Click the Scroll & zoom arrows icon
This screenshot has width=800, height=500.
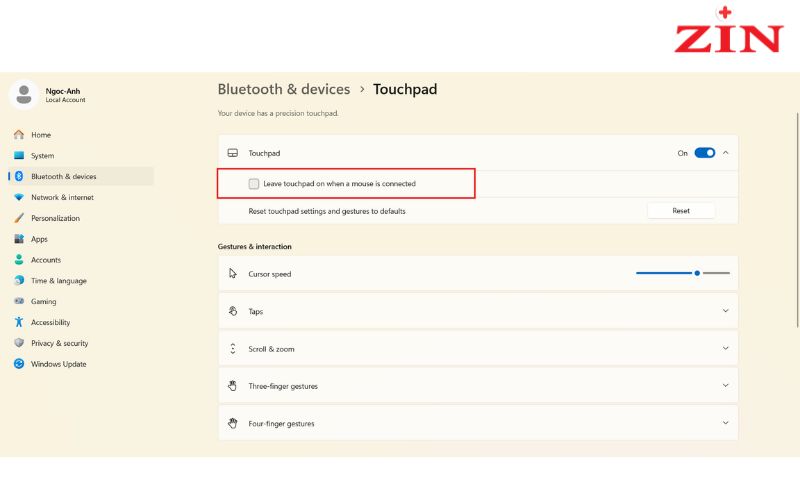233,348
